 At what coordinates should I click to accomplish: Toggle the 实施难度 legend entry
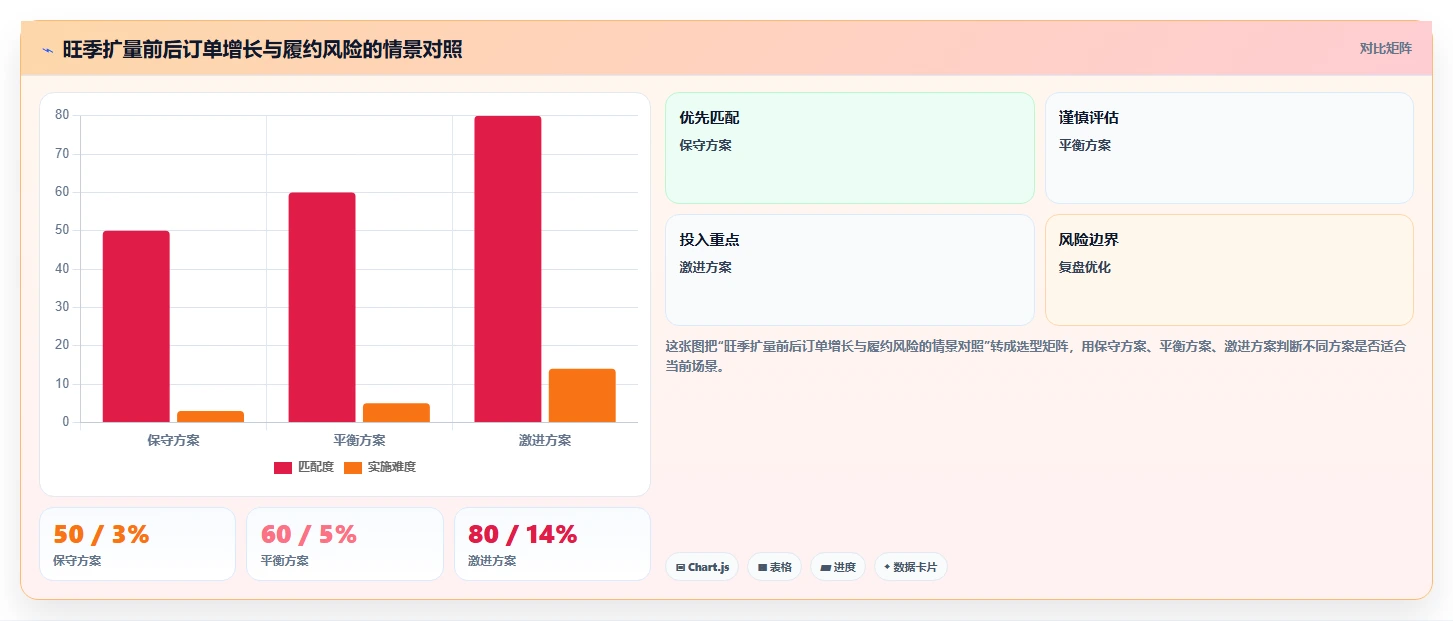[x=380, y=467]
